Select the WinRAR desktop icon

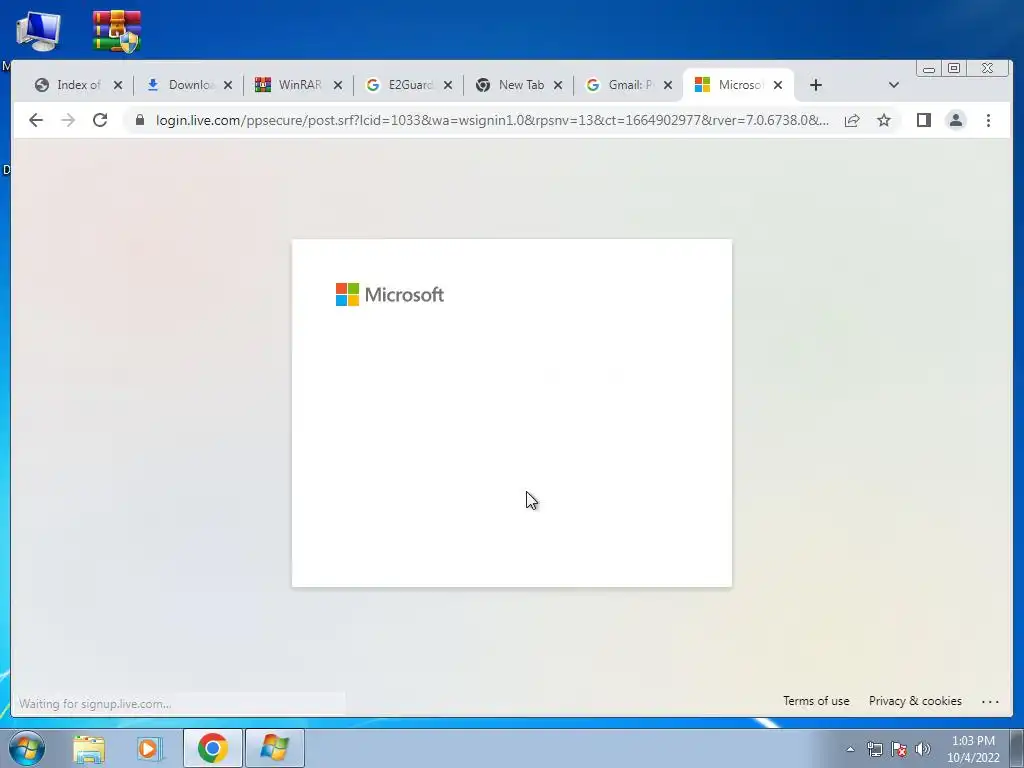(x=116, y=31)
